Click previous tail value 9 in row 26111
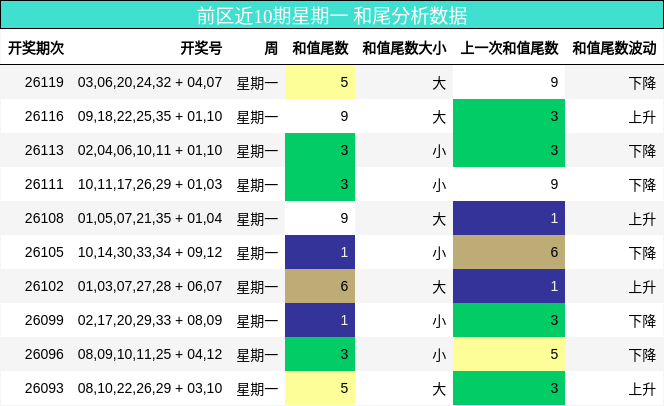 (554, 184)
